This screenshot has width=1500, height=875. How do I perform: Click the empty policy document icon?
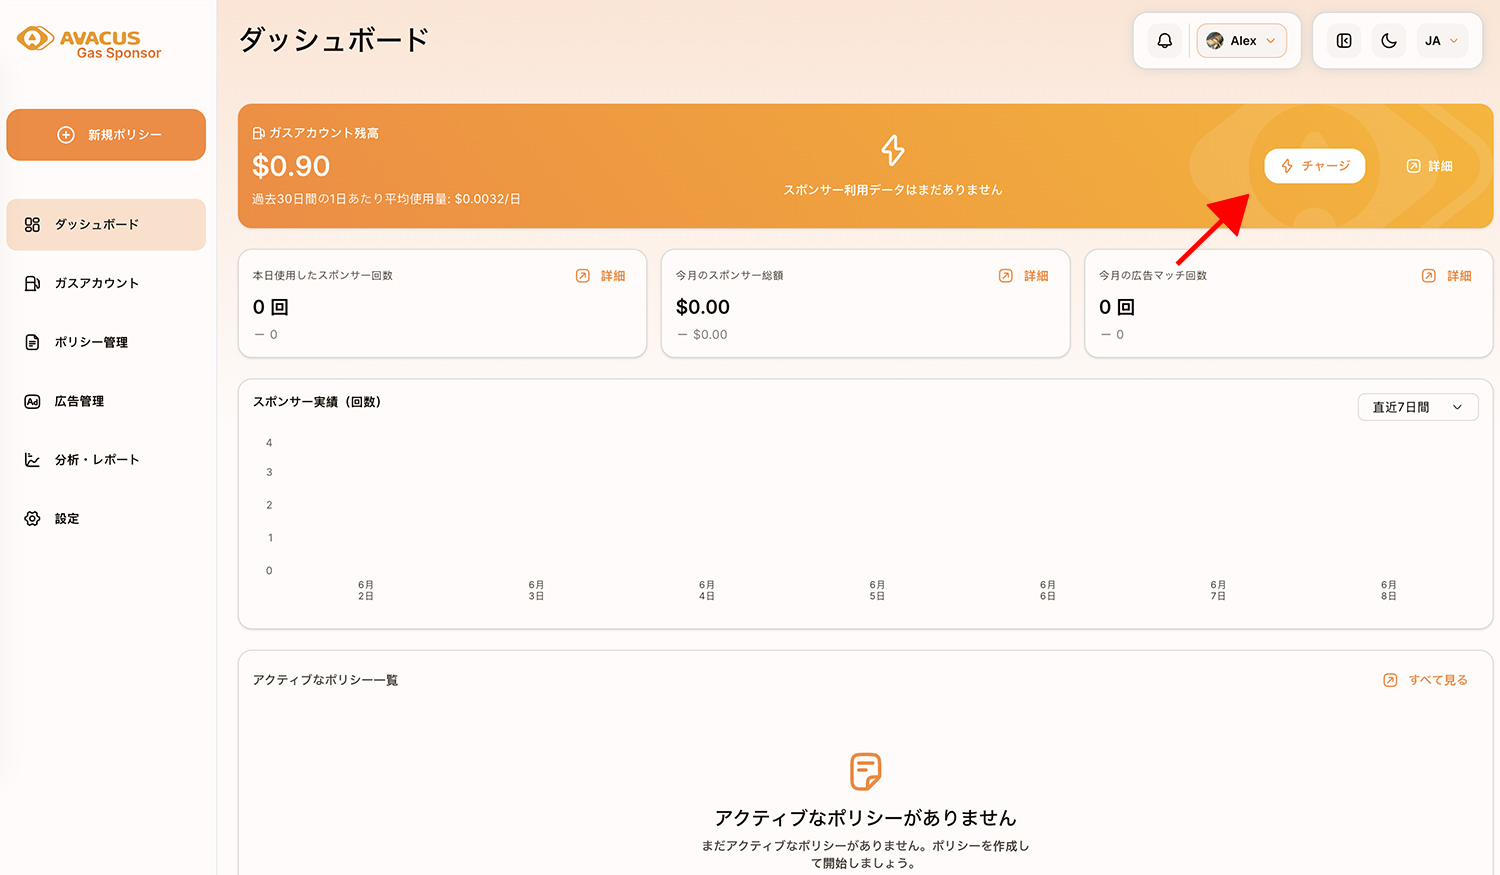(x=866, y=772)
